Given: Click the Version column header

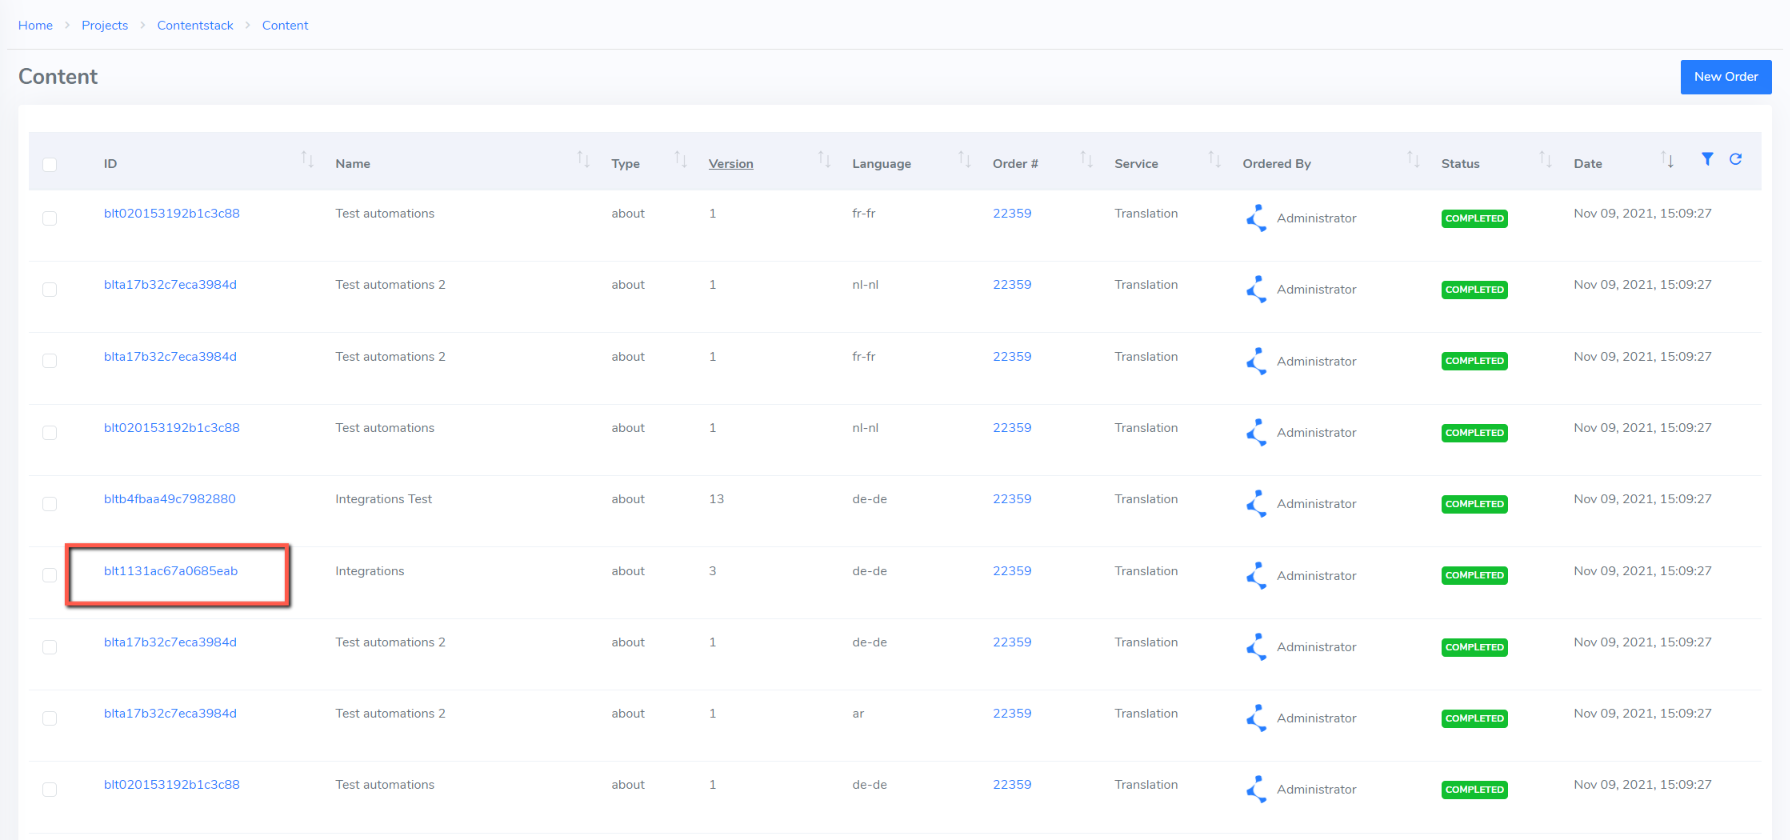Looking at the screenshot, I should [x=731, y=164].
